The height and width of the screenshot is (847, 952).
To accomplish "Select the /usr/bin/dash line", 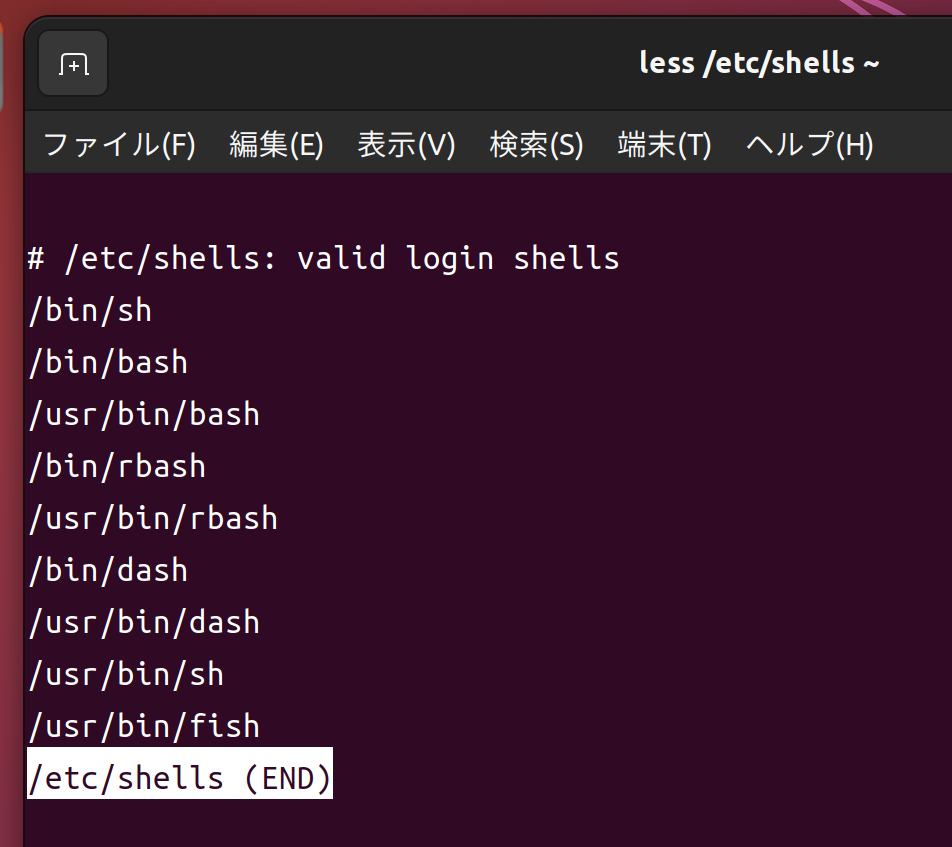I will coord(144,622).
